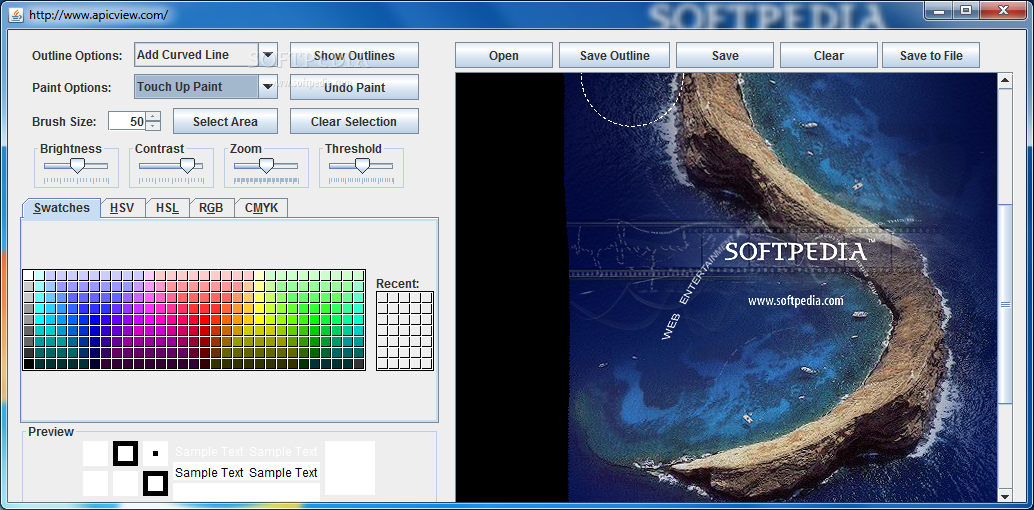This screenshot has height=510, width=1034.
Task: Click the Brush Size value field
Action: tap(127, 121)
